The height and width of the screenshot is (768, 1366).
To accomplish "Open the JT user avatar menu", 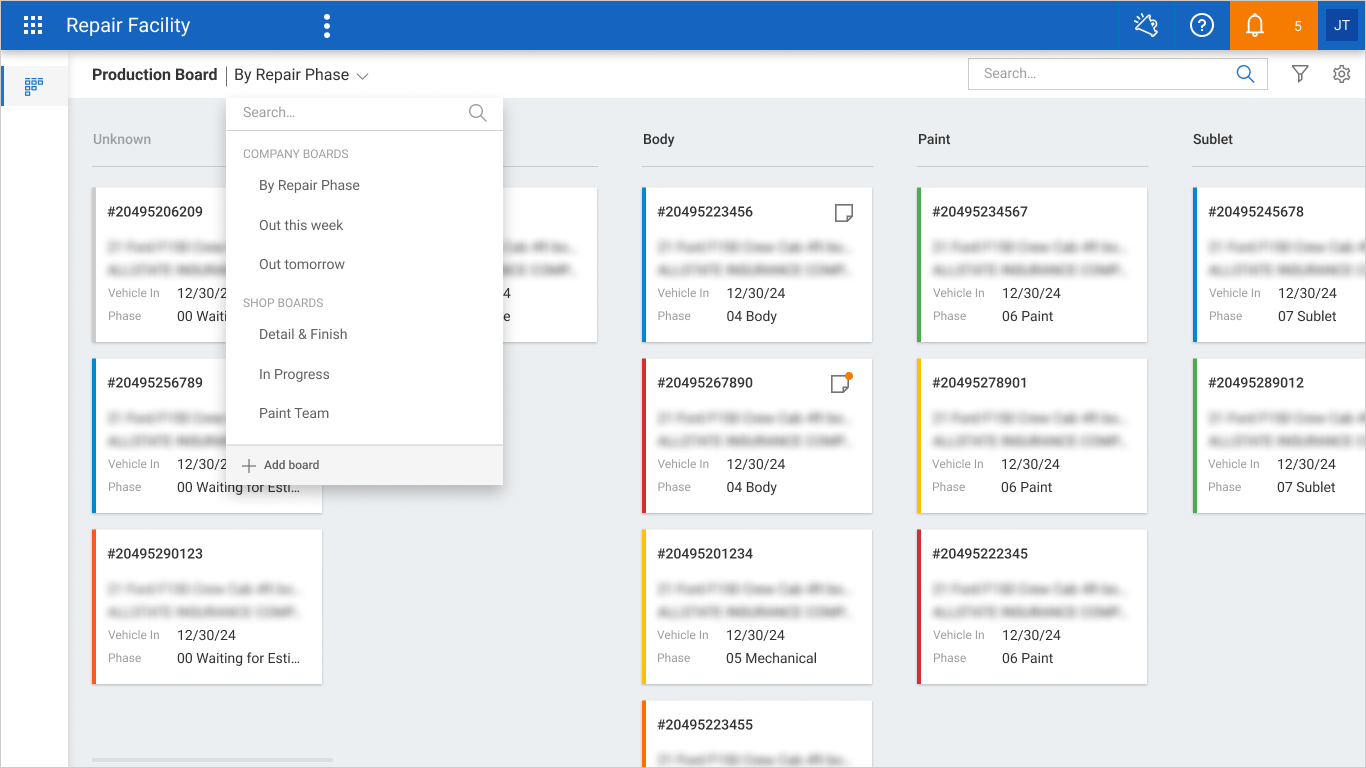I will (x=1342, y=26).
